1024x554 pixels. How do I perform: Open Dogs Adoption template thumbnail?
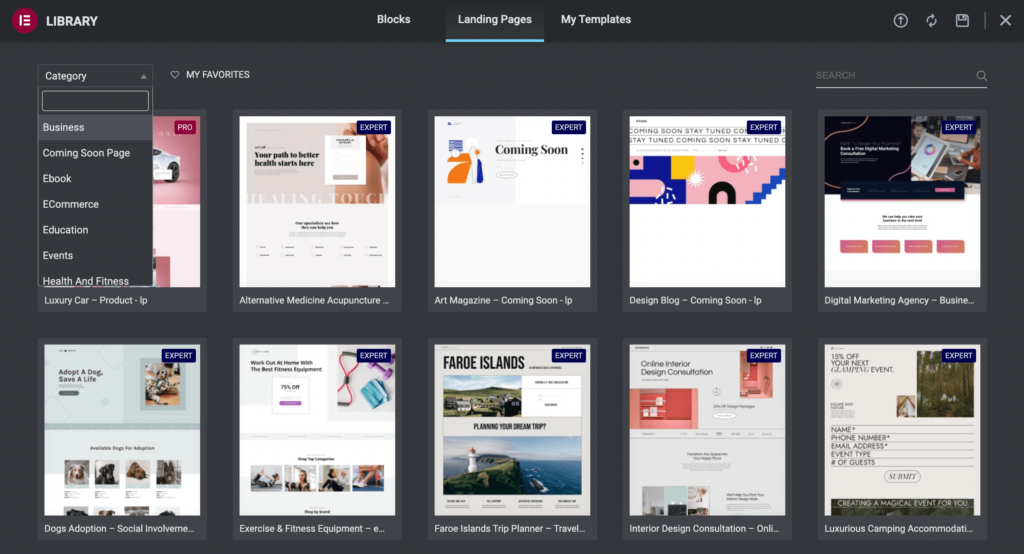pos(122,430)
